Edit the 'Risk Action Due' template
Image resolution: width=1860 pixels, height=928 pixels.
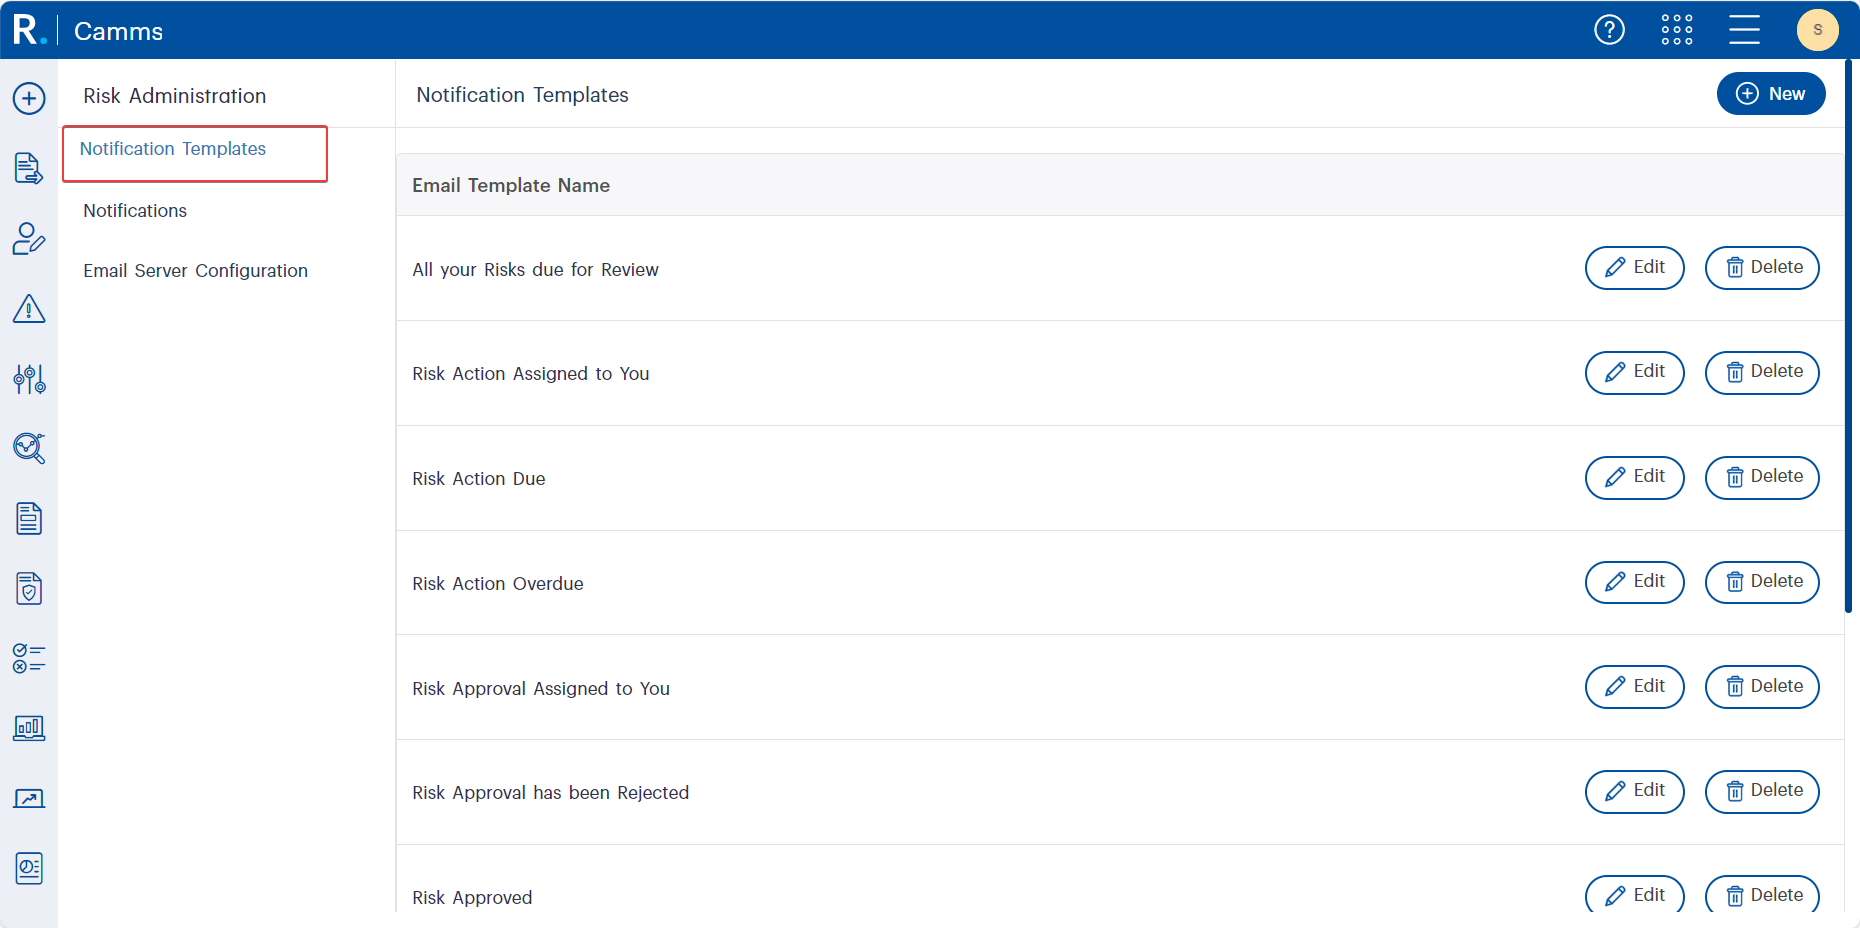point(1635,477)
